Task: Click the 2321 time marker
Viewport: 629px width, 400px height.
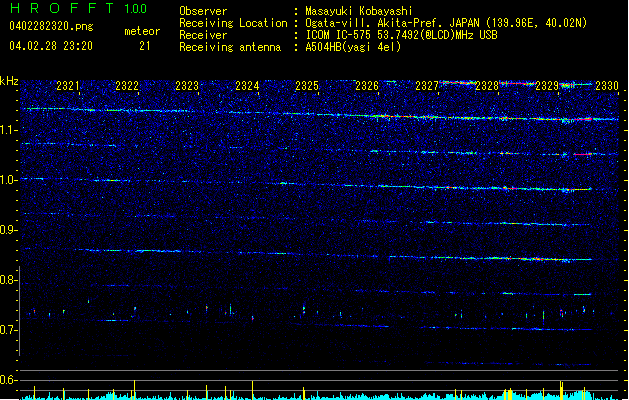Action: pyautogui.click(x=68, y=86)
